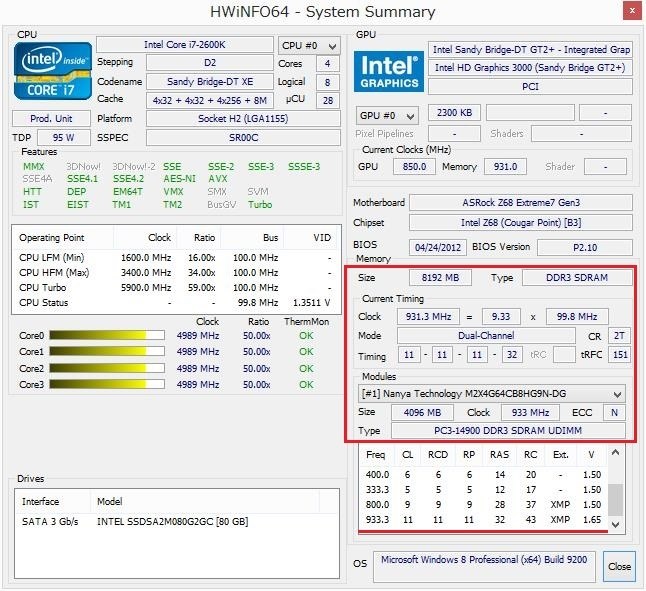
Task: Click the Intel Z68 (Cougar Point) chipset field
Action: click(521, 223)
